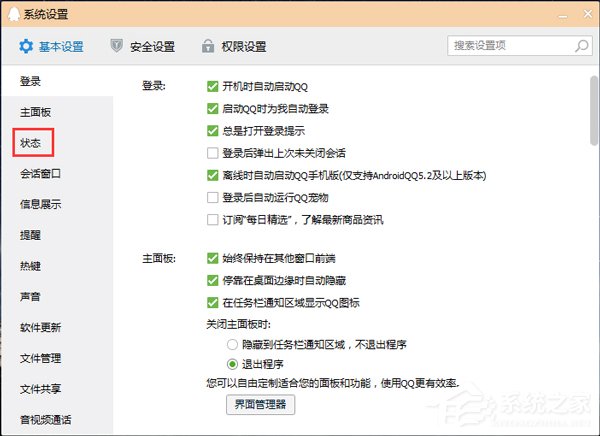Viewport: 600px width, 436px height.
Task: Open the 会话窗口 sidebar section
Action: (41, 173)
